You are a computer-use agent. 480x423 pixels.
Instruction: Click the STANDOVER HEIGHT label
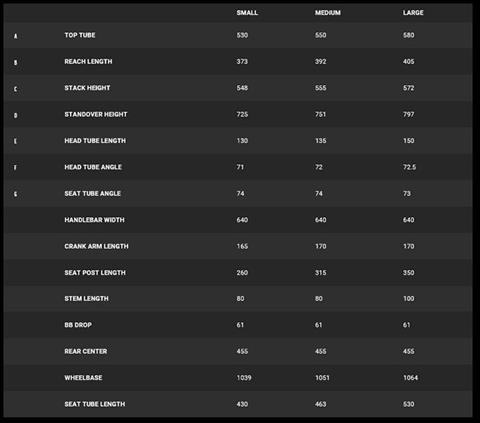[x=96, y=114]
